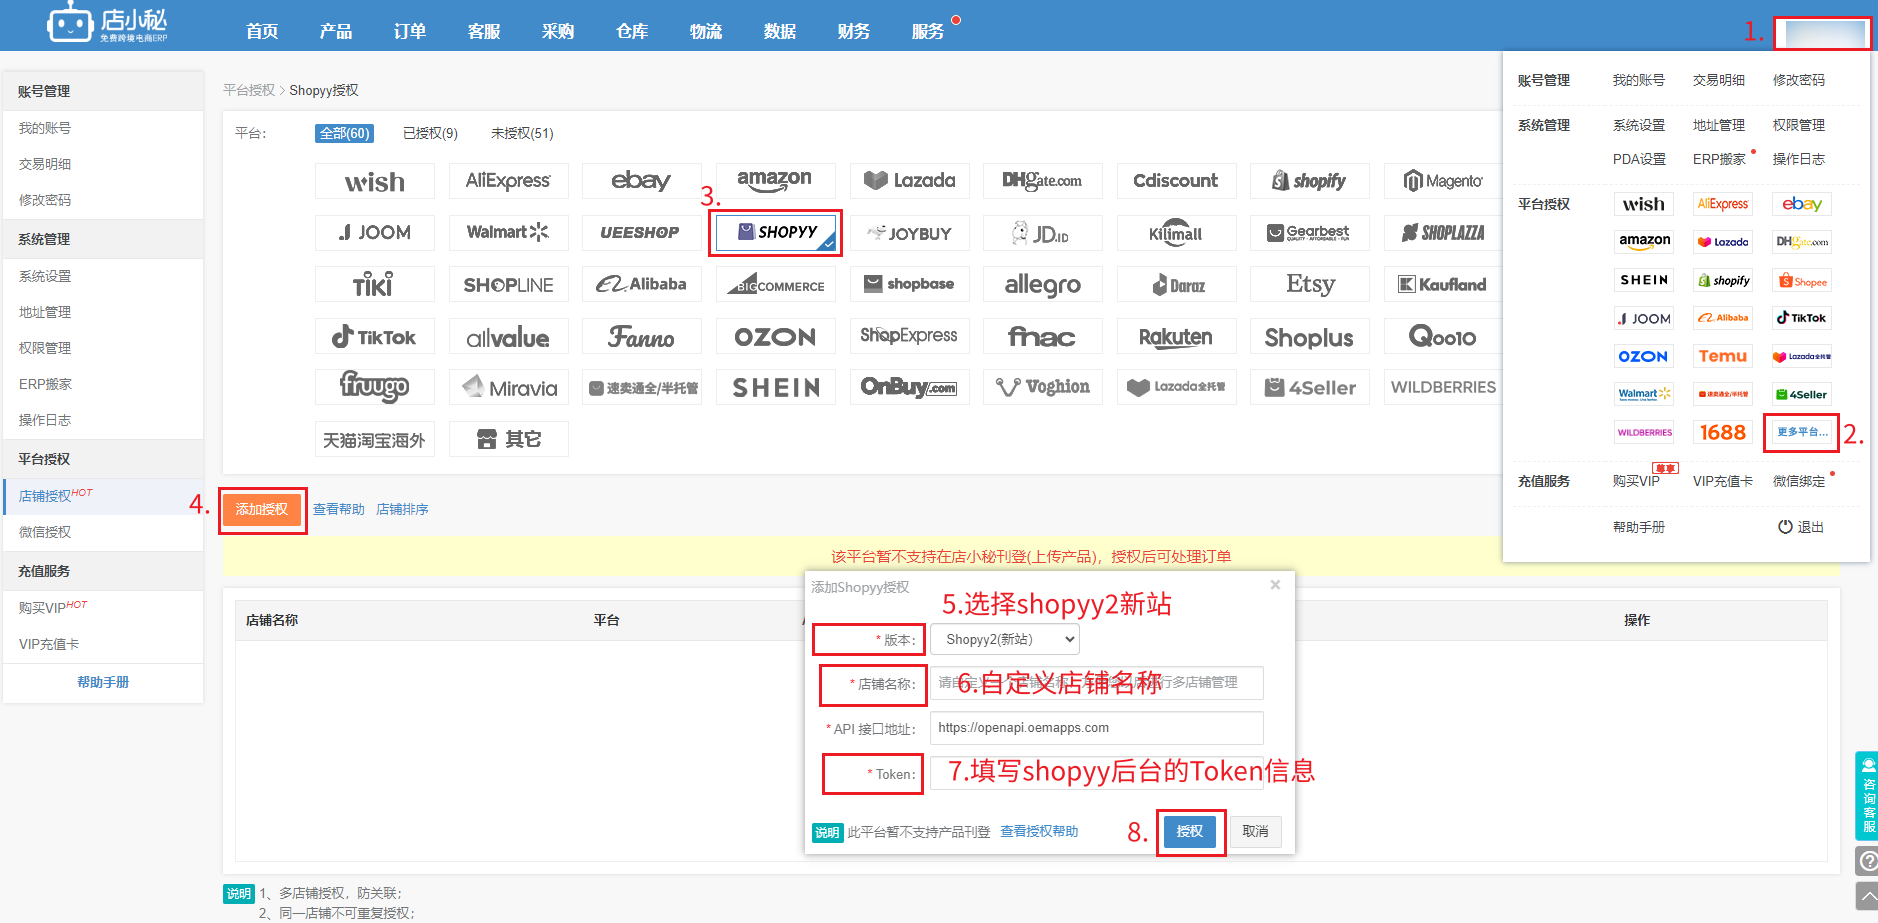Open the 店铺排序 link
Screen dimensions: 1878x923
(402, 509)
